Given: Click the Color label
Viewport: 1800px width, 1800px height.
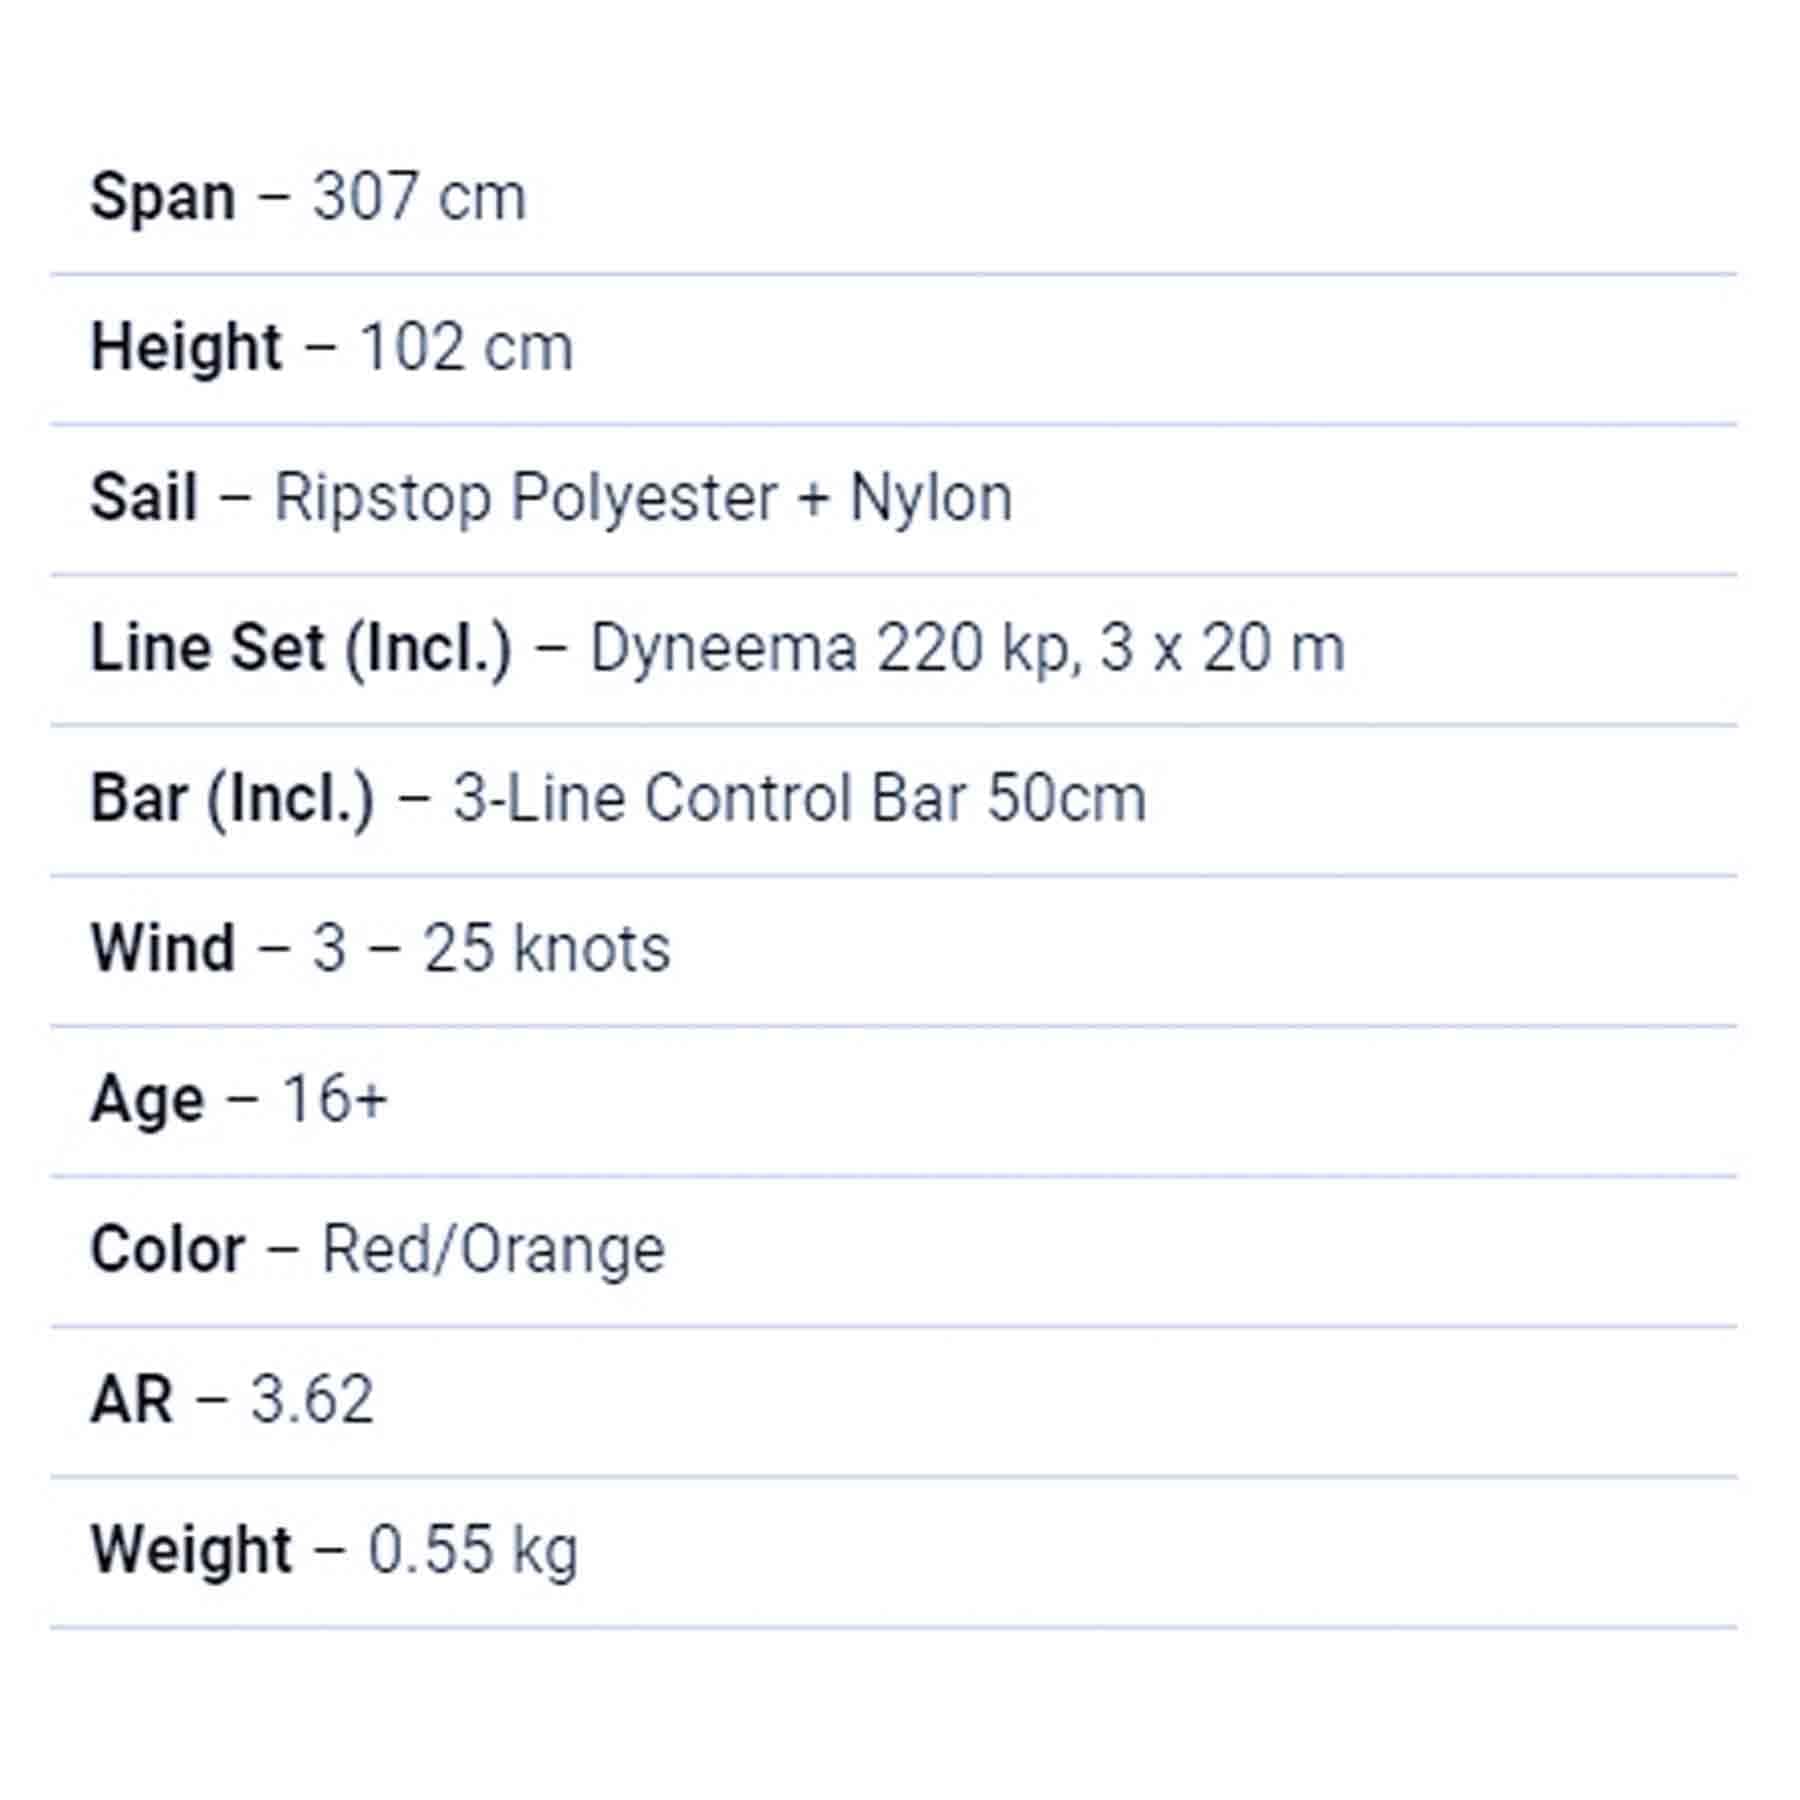Looking at the screenshot, I should point(168,1249).
